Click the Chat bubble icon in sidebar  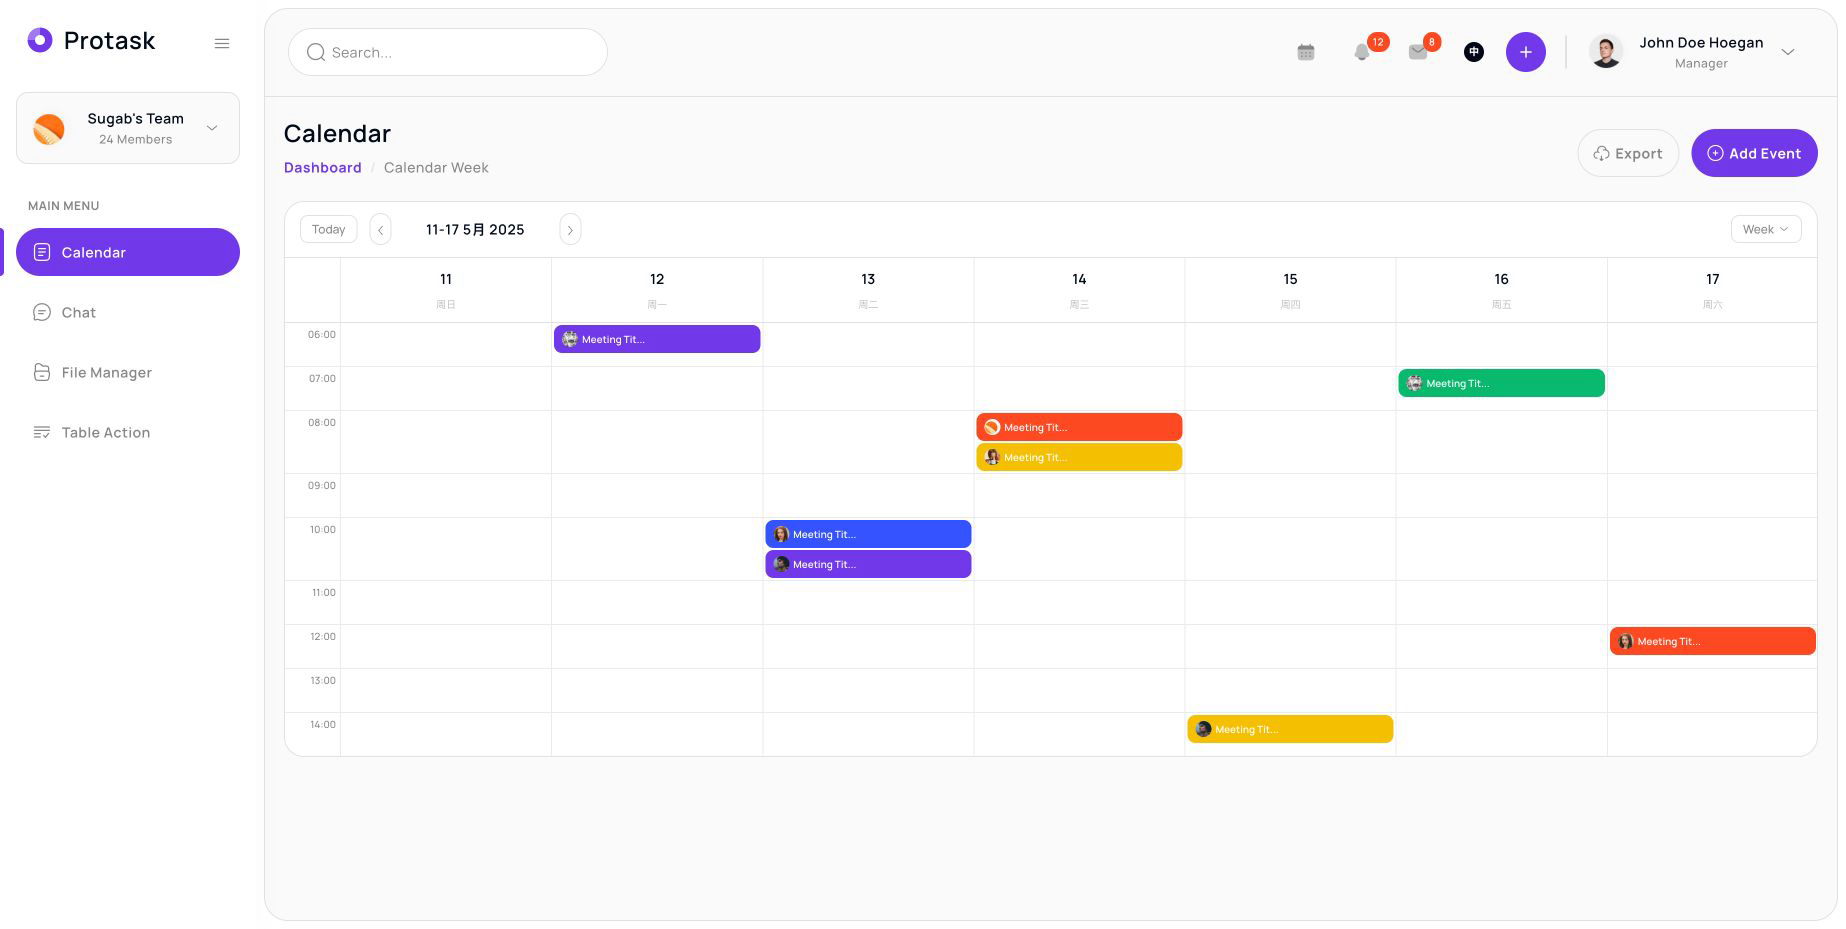coord(42,312)
